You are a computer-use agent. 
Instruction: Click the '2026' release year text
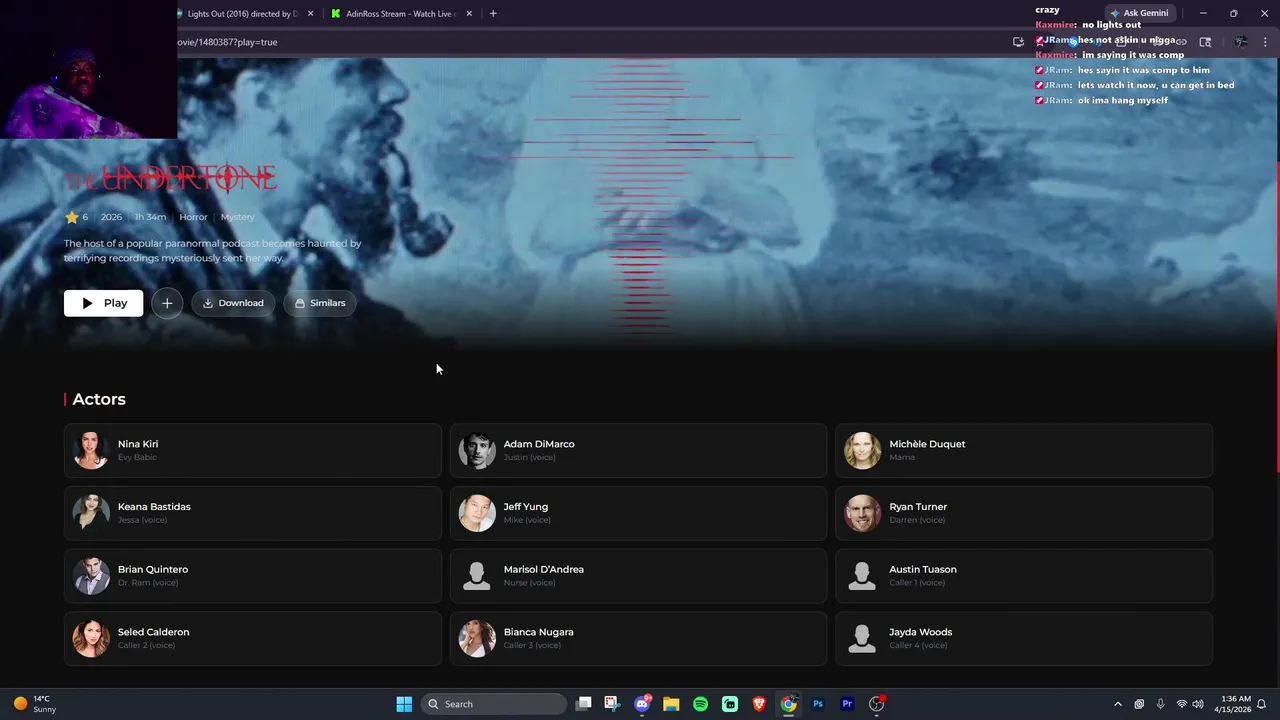coord(111,217)
